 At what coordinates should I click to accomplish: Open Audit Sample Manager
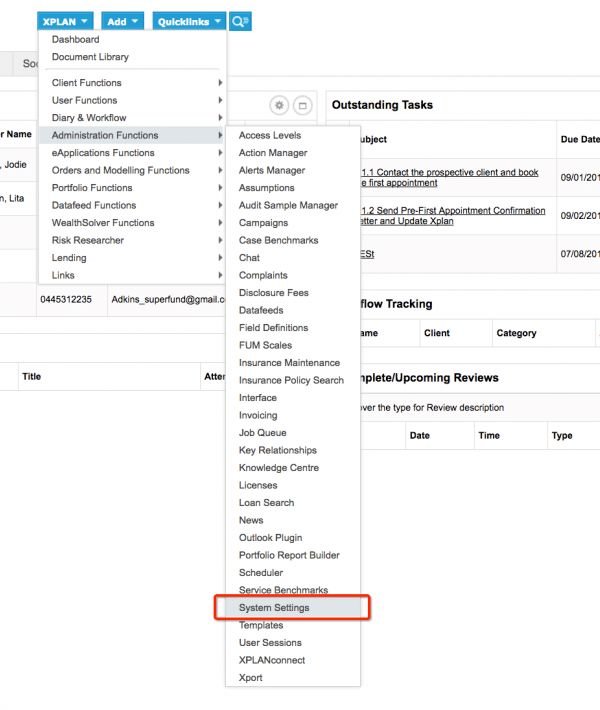(x=288, y=205)
